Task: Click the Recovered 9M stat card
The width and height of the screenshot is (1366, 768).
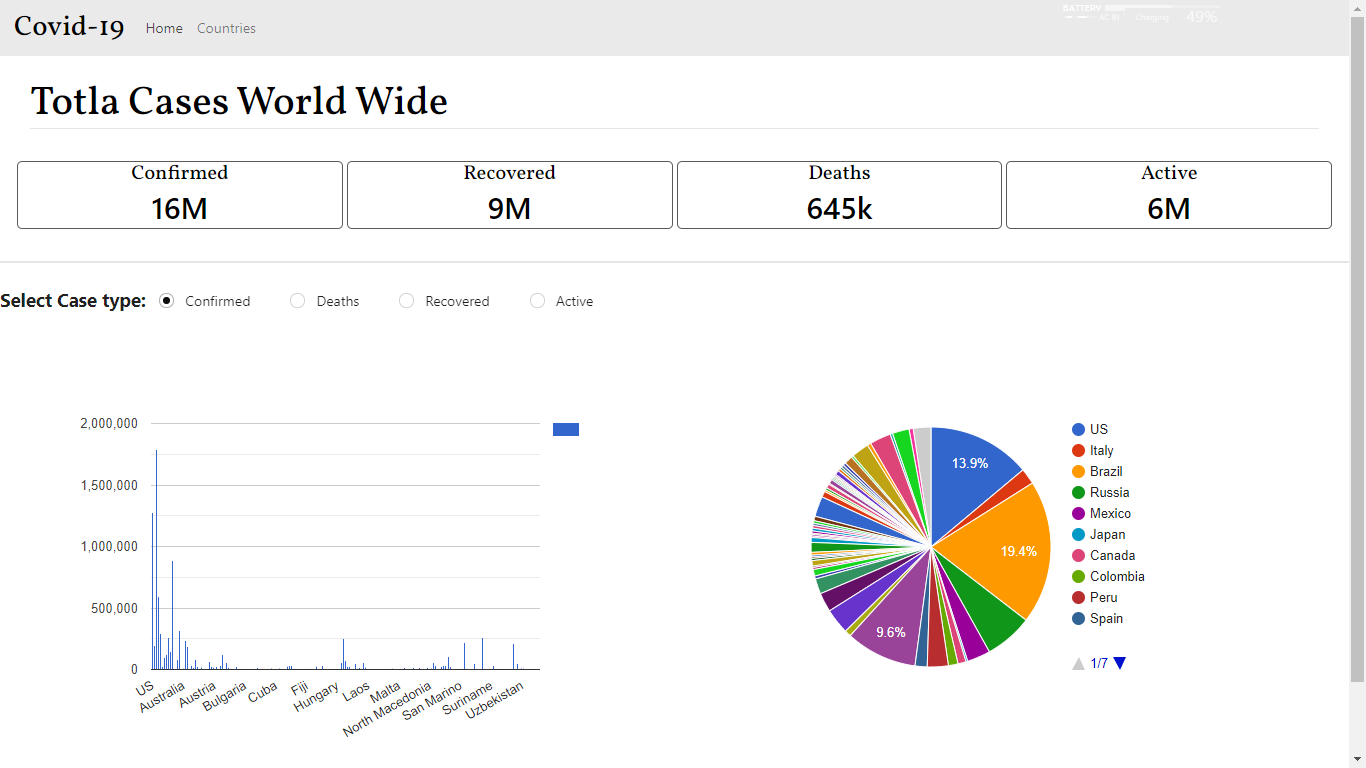Action: coord(509,195)
